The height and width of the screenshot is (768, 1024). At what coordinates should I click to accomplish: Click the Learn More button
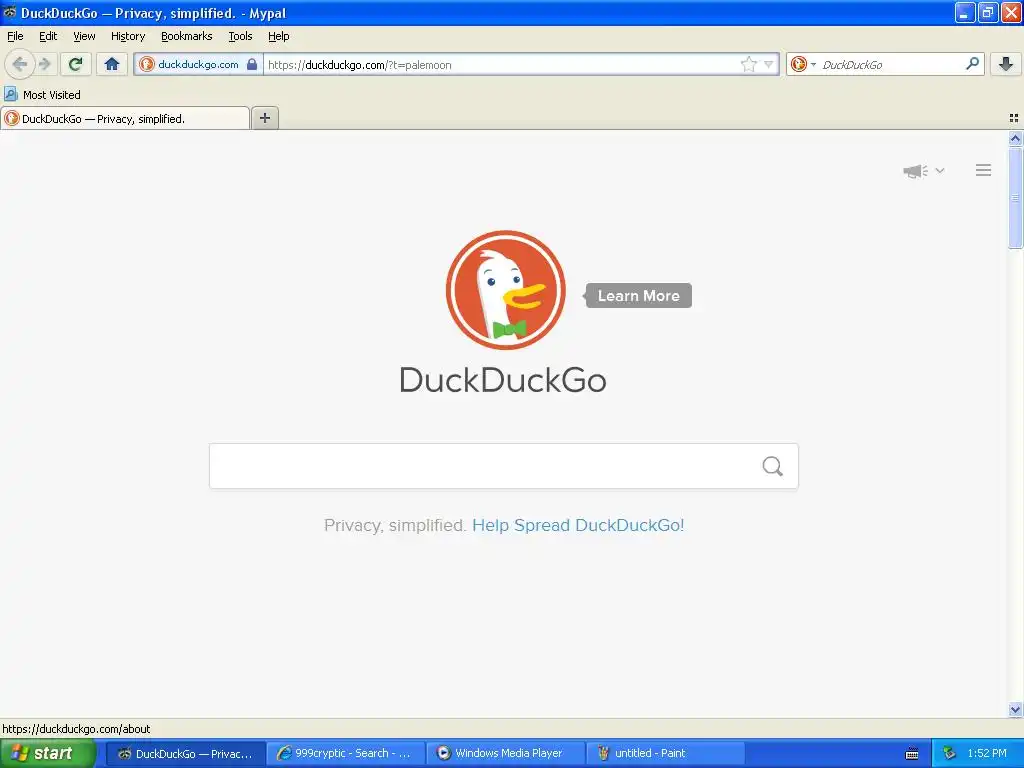click(x=639, y=296)
